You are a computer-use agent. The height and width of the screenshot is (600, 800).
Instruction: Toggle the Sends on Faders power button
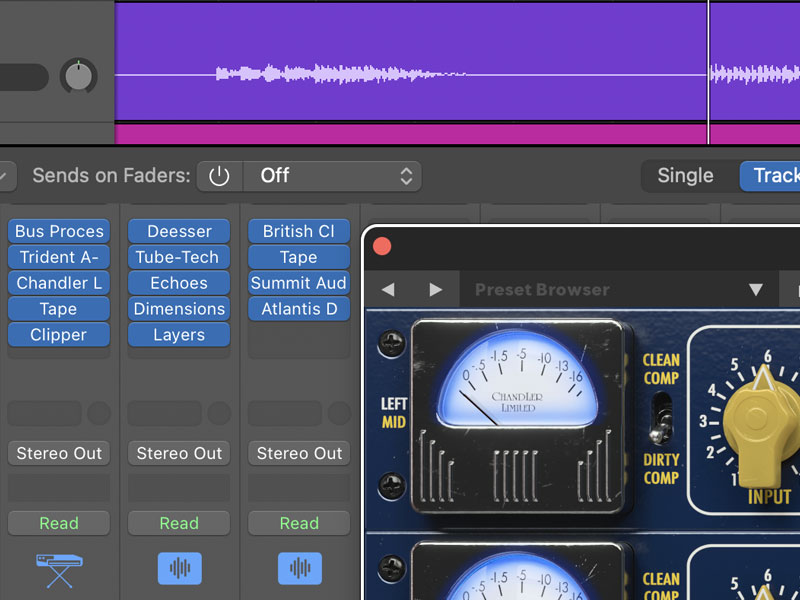click(x=219, y=176)
